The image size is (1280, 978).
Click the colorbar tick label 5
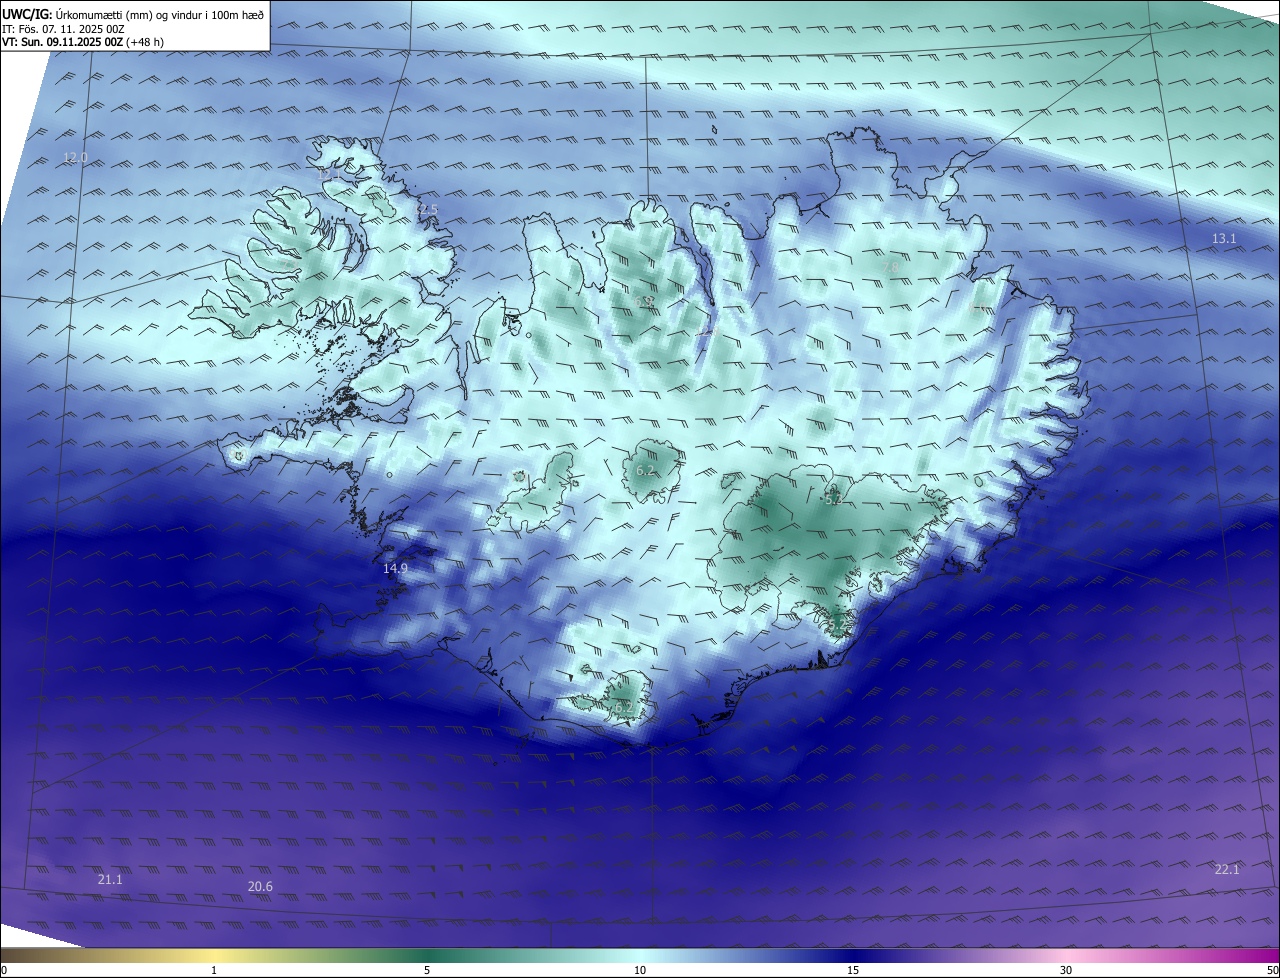tap(427, 970)
